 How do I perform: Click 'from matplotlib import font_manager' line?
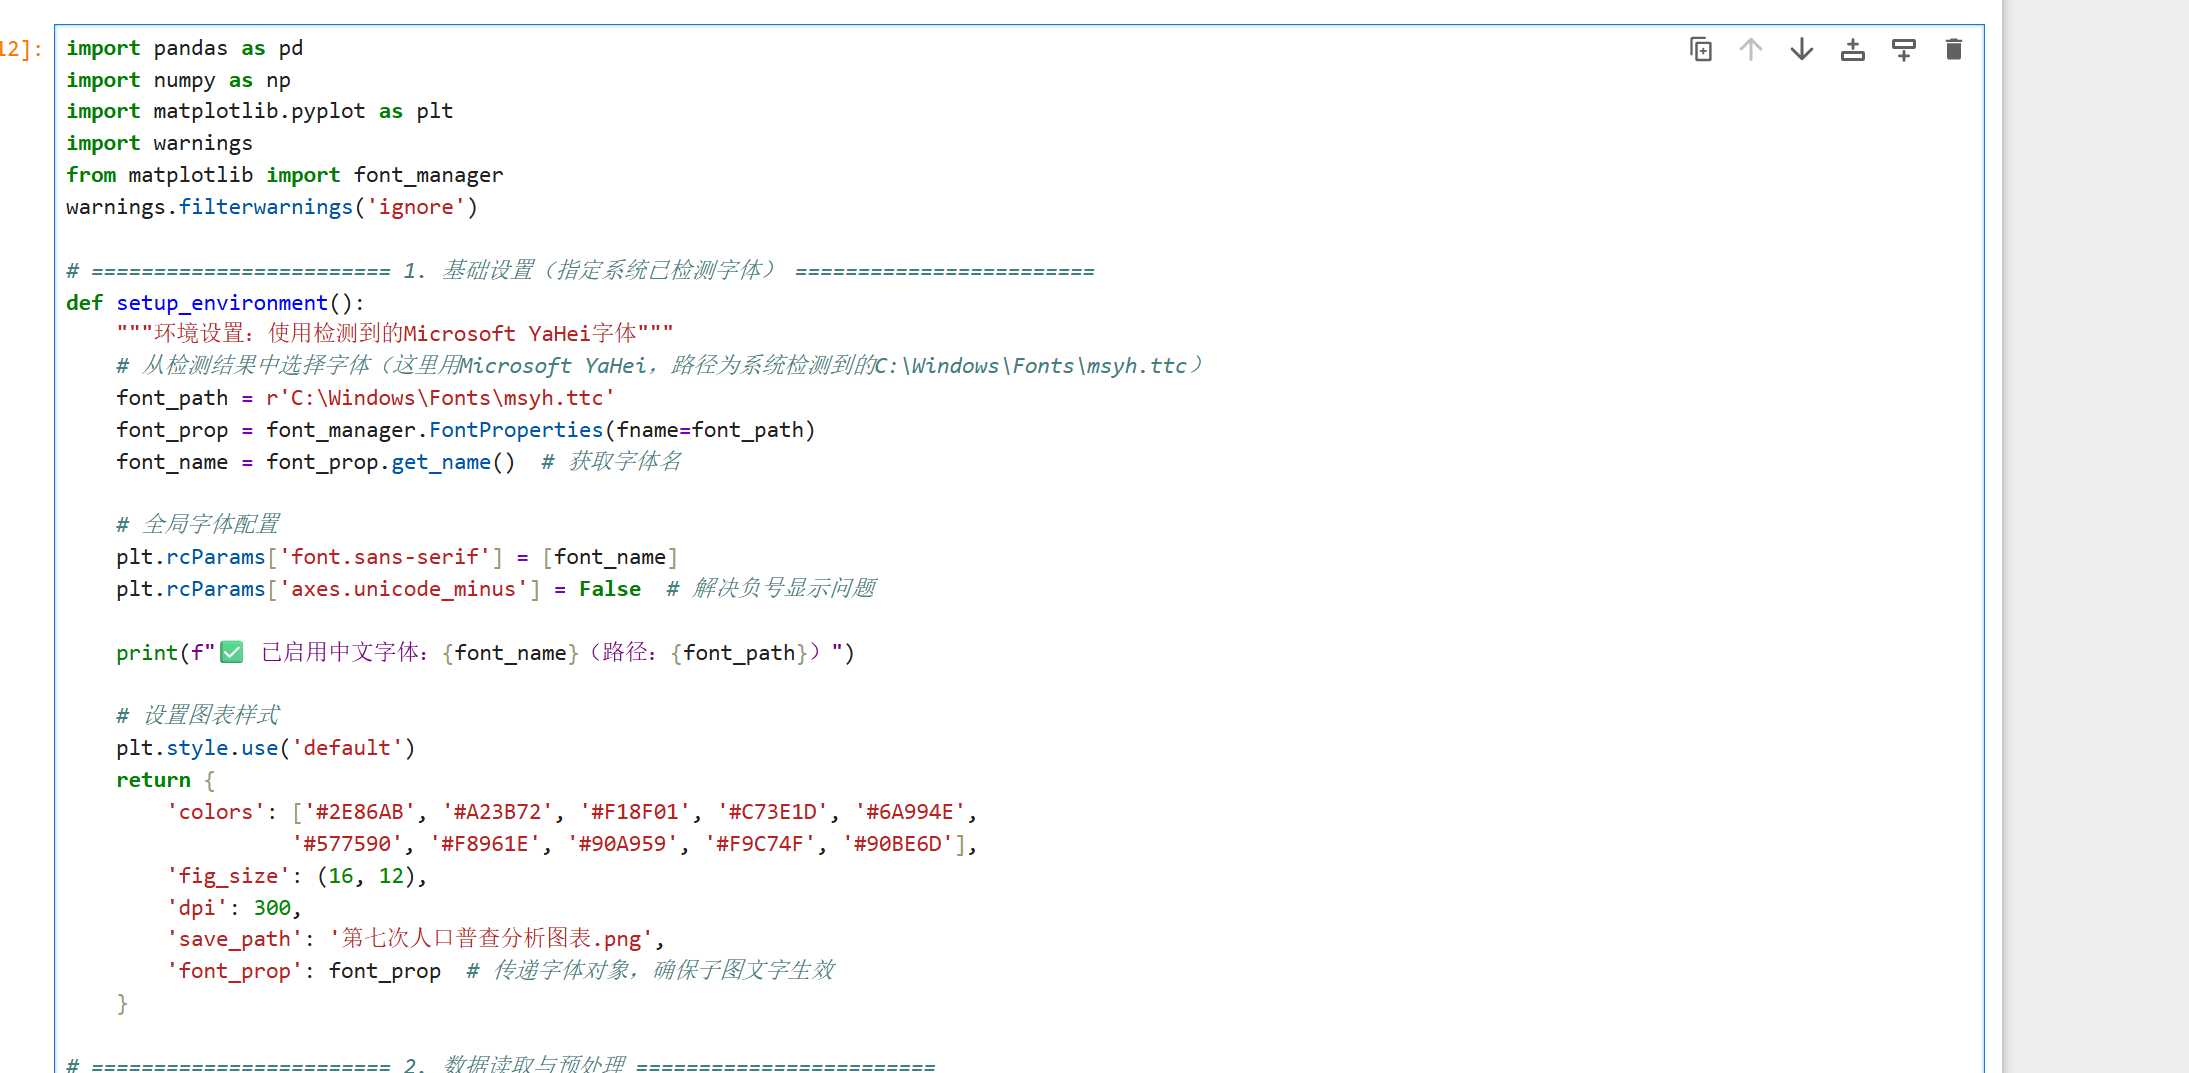pyautogui.click(x=284, y=175)
